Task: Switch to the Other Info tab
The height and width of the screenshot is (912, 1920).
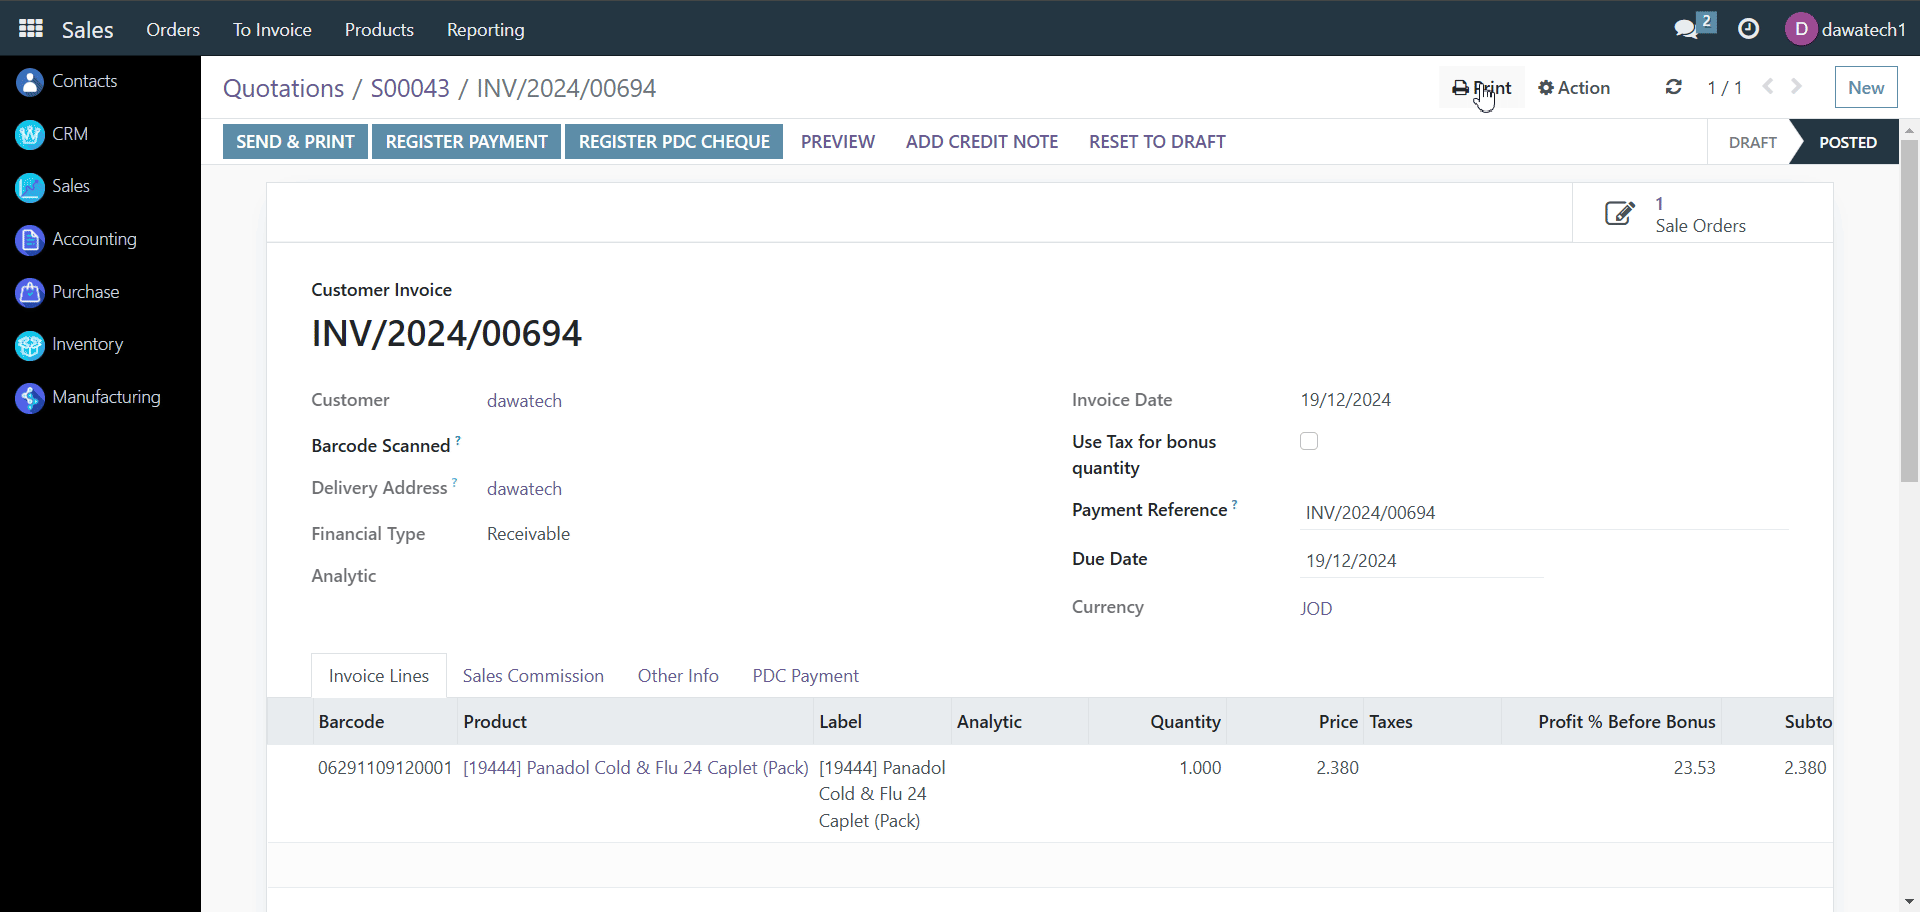Action: (678, 676)
